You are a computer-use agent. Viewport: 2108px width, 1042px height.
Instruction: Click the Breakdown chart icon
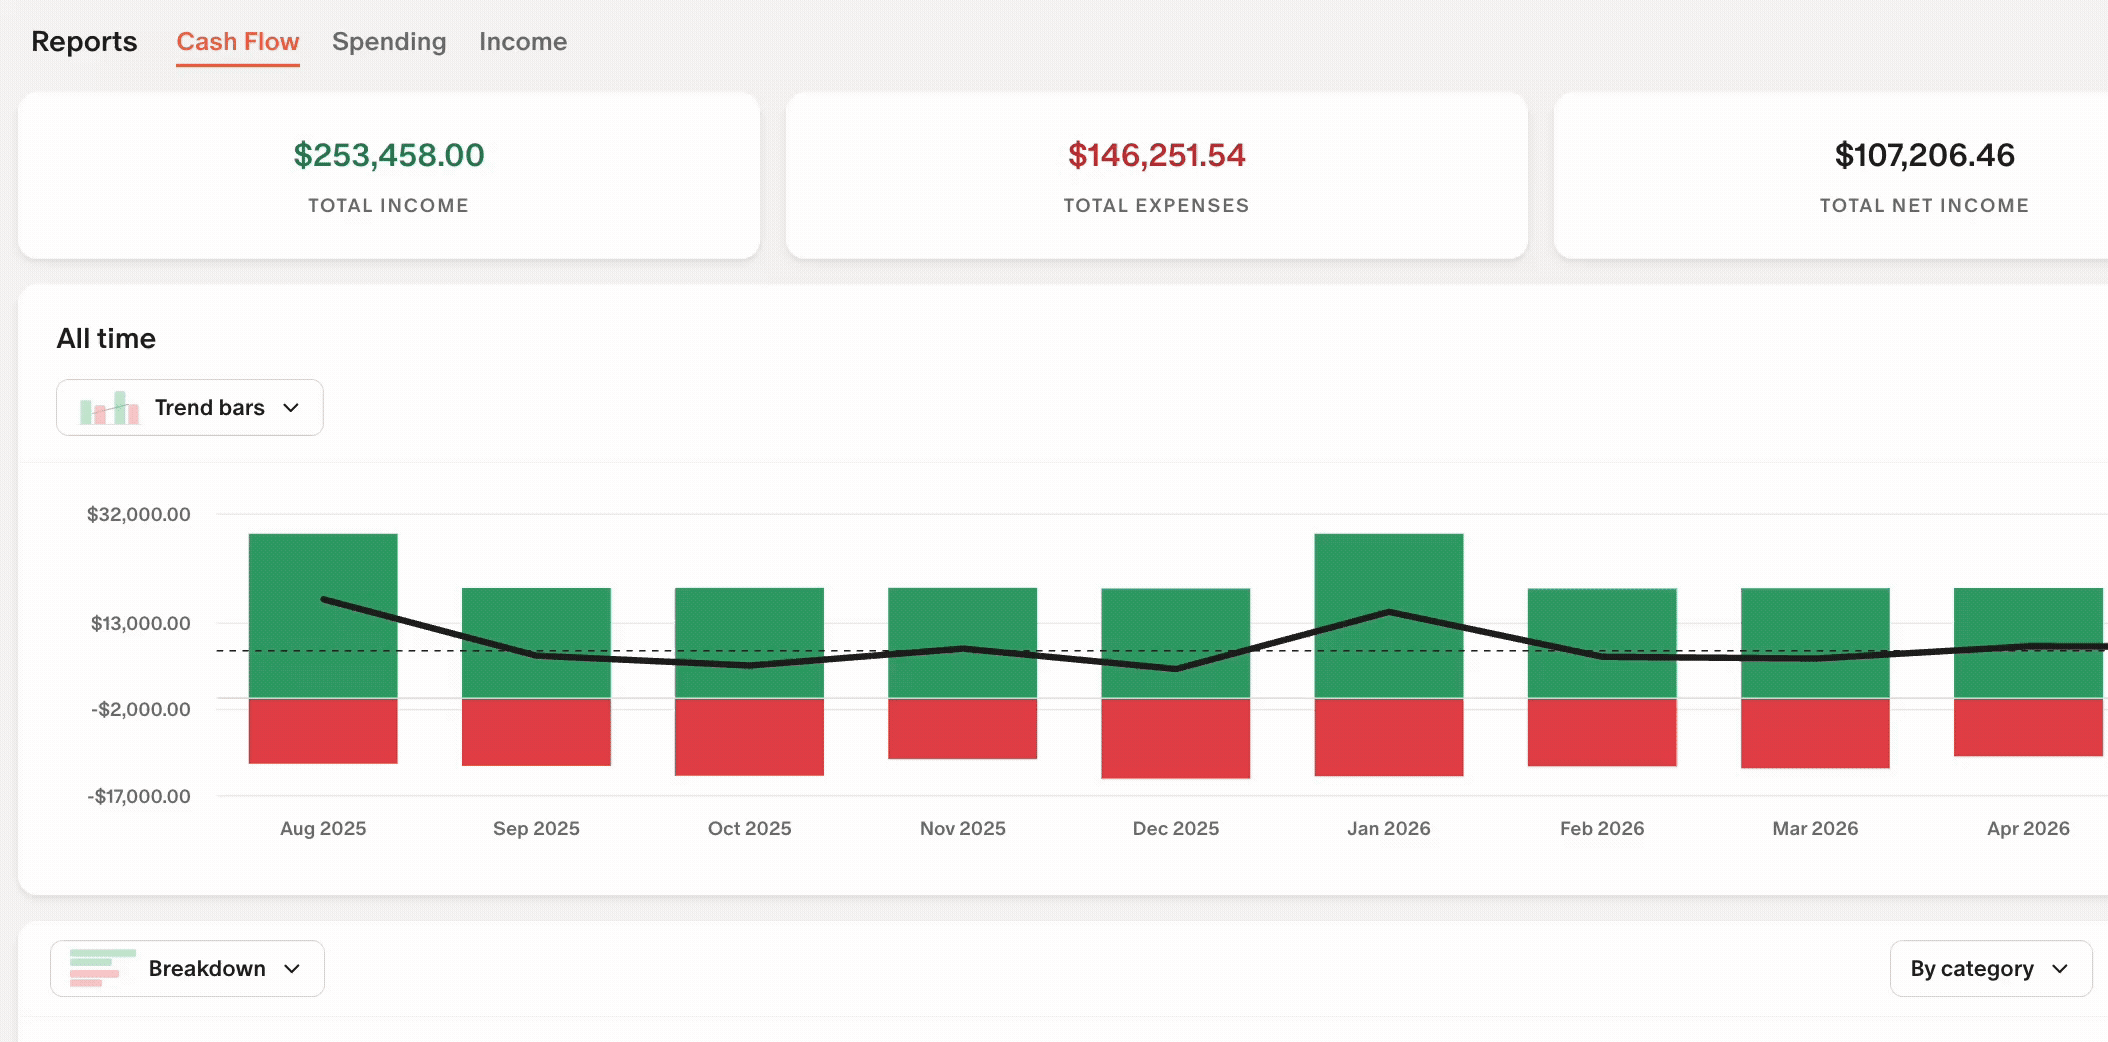[103, 968]
